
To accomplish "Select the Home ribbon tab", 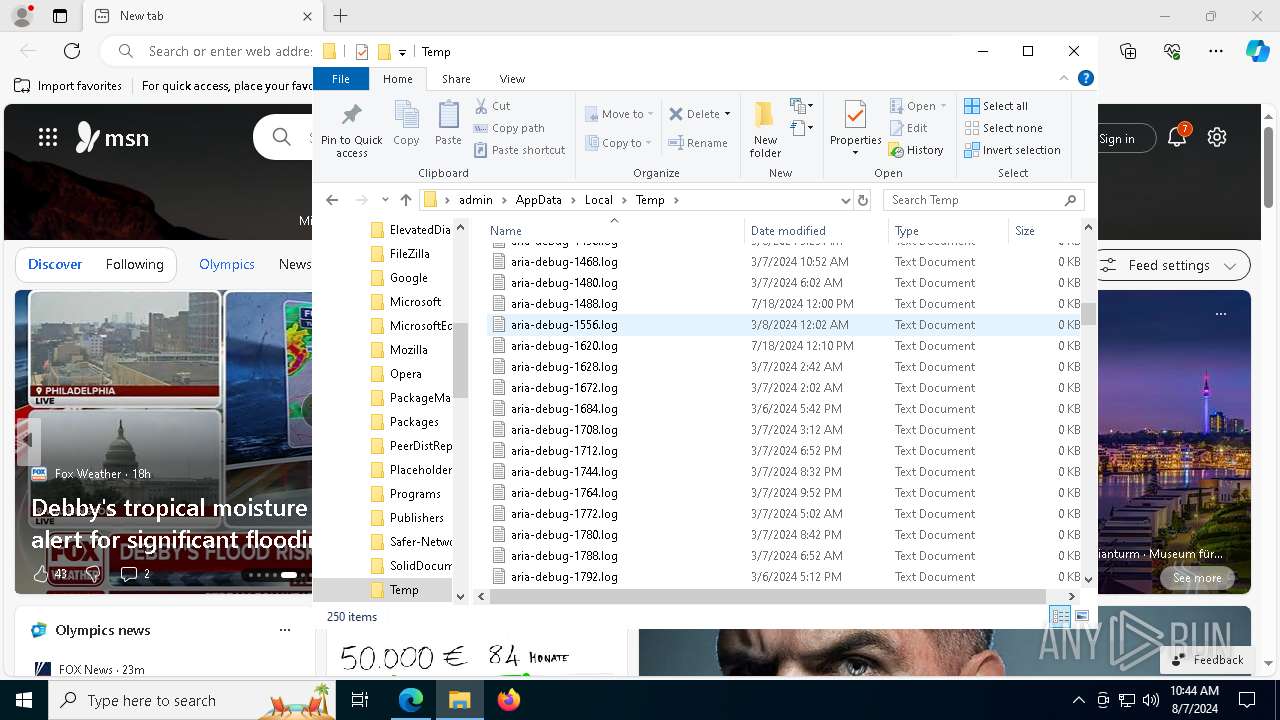I will point(397,79).
